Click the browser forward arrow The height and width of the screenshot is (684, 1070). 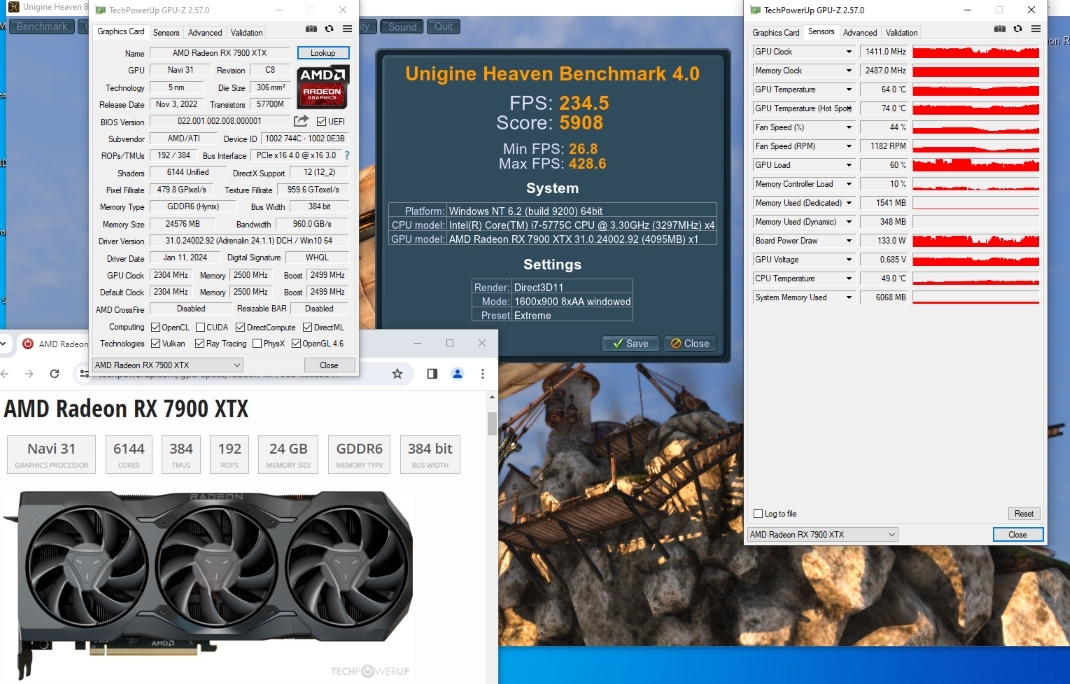tap(29, 373)
